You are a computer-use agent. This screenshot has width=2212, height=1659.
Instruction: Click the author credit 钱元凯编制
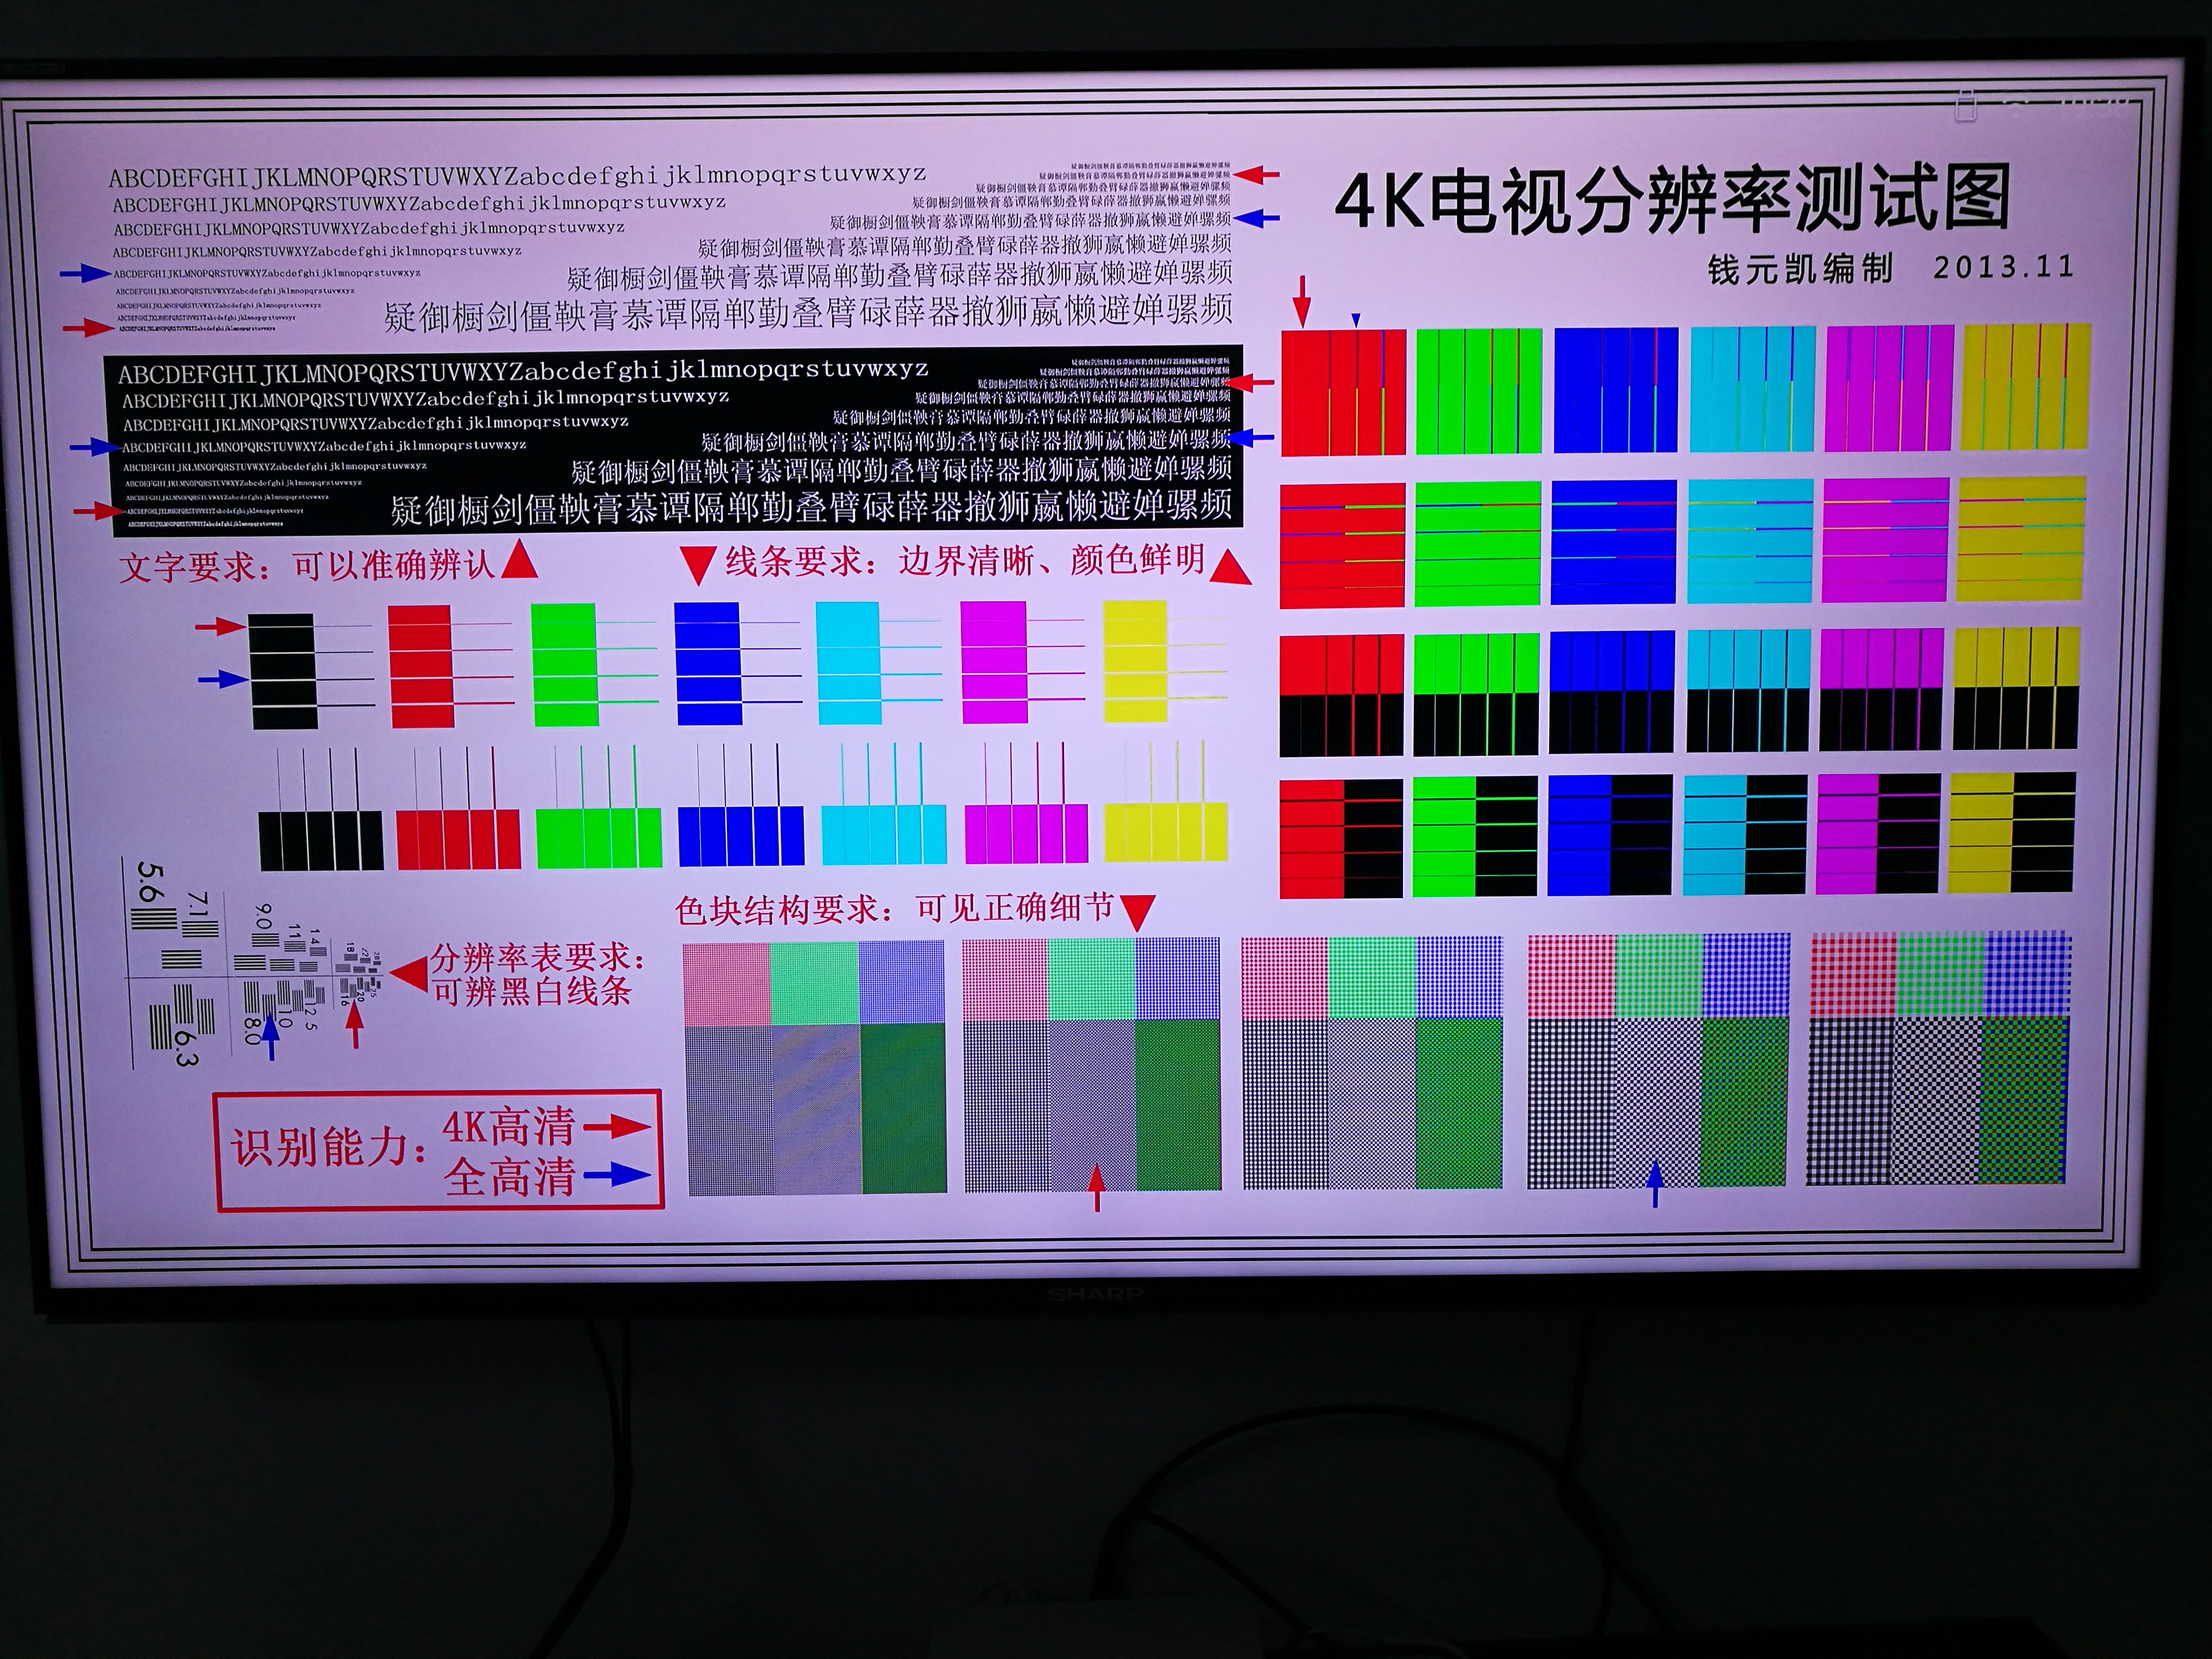(1800, 269)
